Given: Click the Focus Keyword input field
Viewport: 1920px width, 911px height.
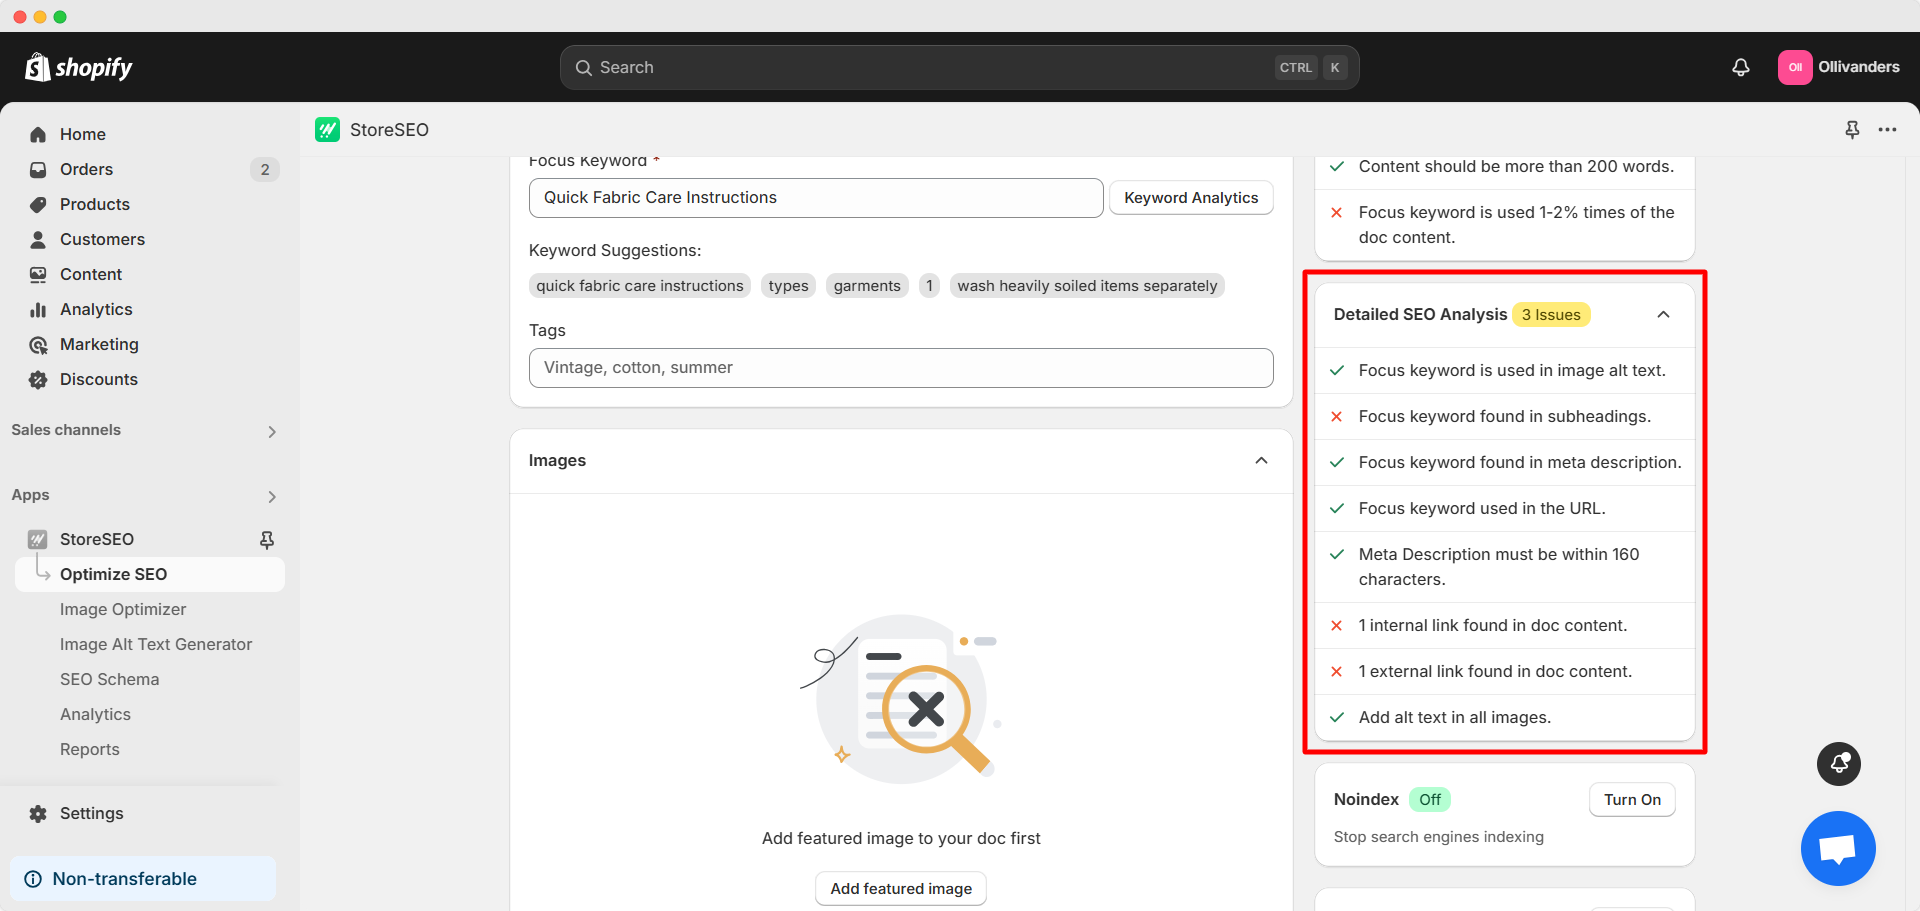Looking at the screenshot, I should coord(816,198).
